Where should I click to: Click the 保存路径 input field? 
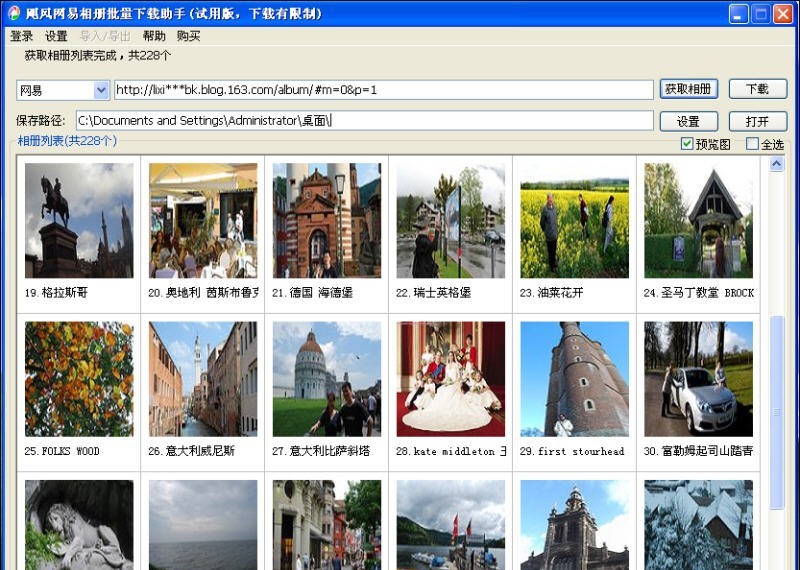[x=365, y=121]
